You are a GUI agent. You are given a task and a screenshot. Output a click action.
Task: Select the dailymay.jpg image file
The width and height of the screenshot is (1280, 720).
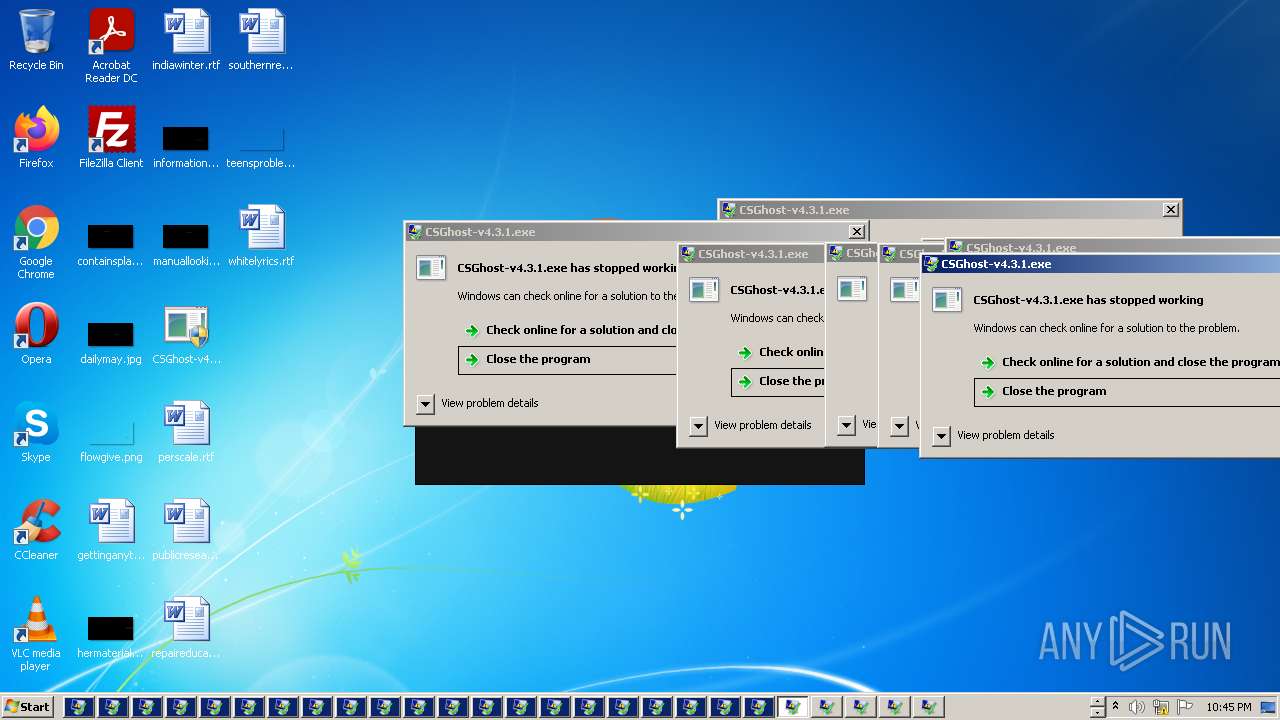pyautogui.click(x=111, y=343)
